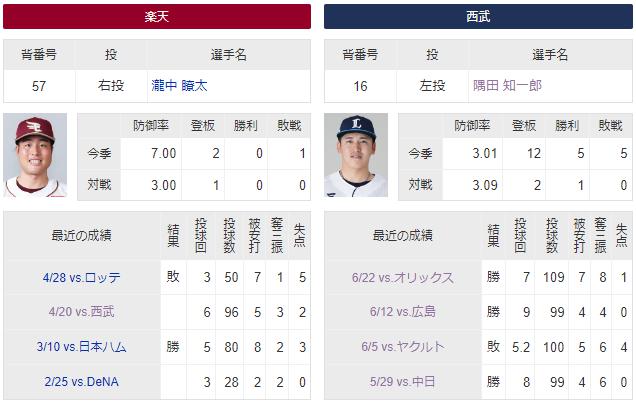
Task: Open pitcher 隅田 知一郎 profile link
Action: [507, 86]
